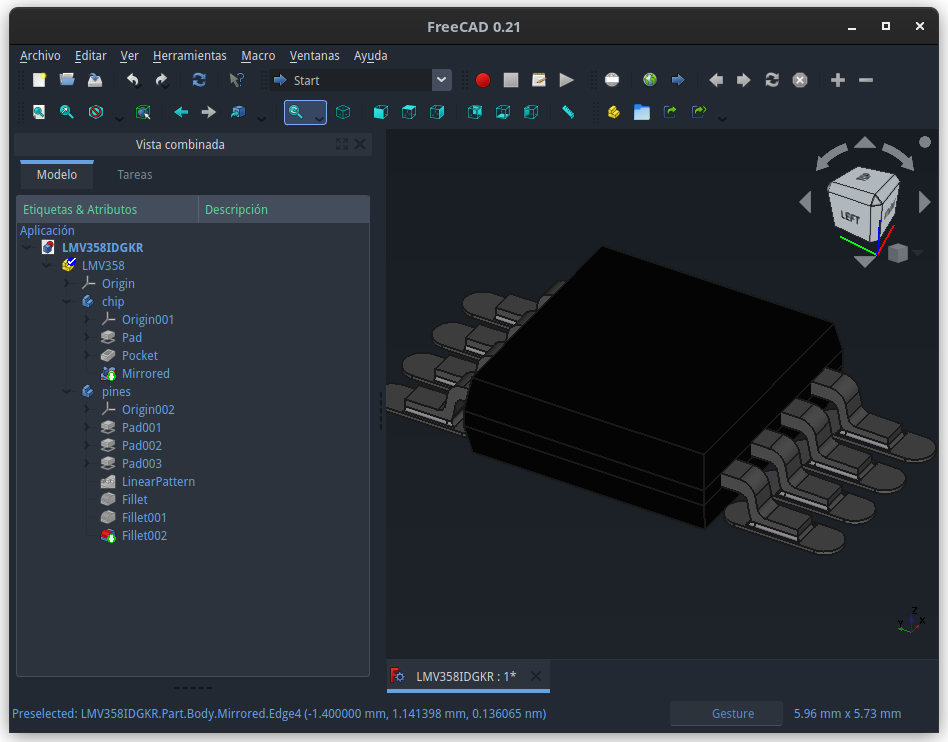Zoom in with the plus icon
The height and width of the screenshot is (742, 948).
(837, 80)
